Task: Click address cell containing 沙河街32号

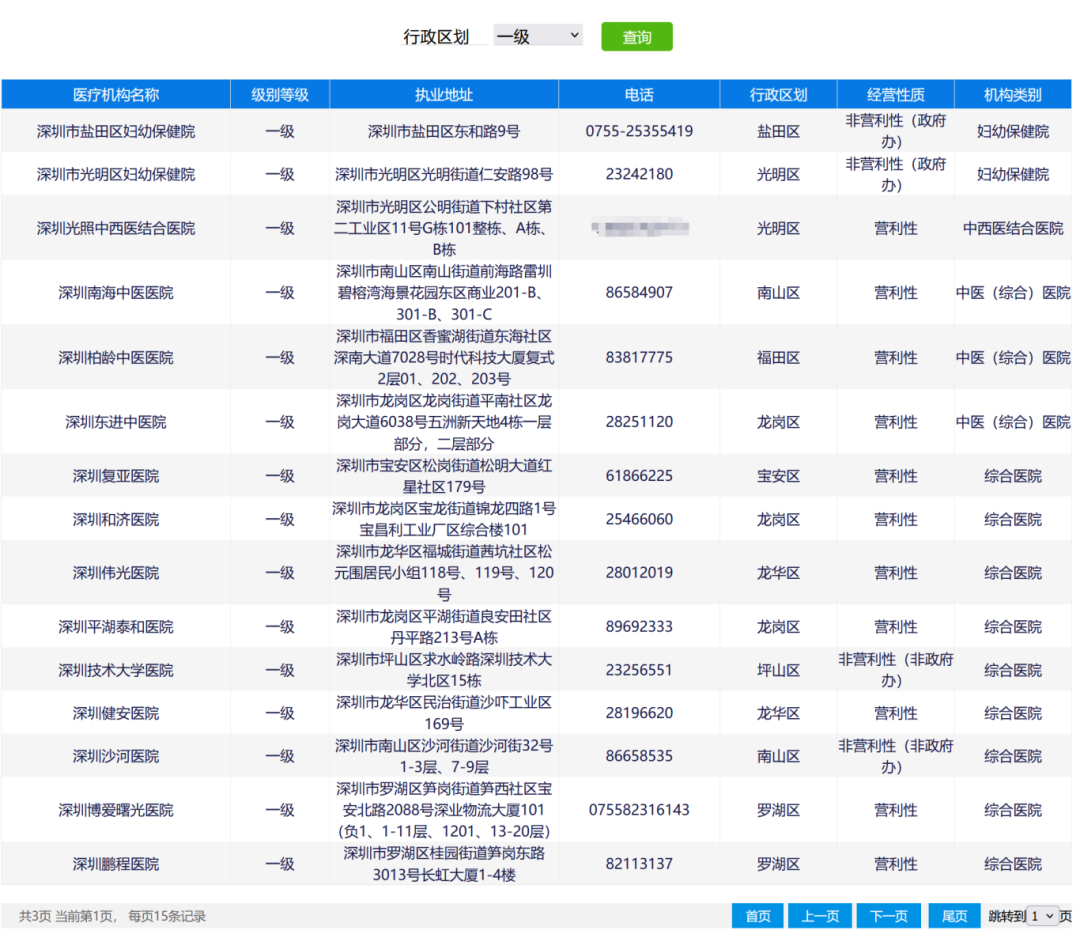Action: [x=444, y=756]
